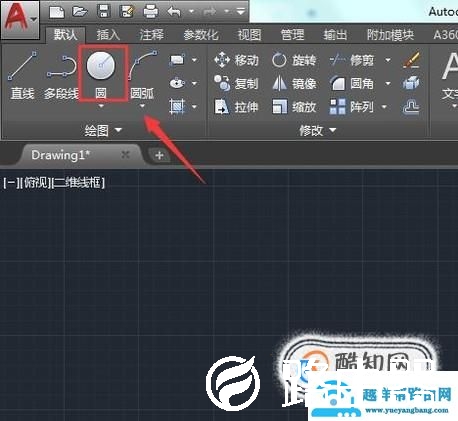Select the Rotate (旋转) tool

294,60
